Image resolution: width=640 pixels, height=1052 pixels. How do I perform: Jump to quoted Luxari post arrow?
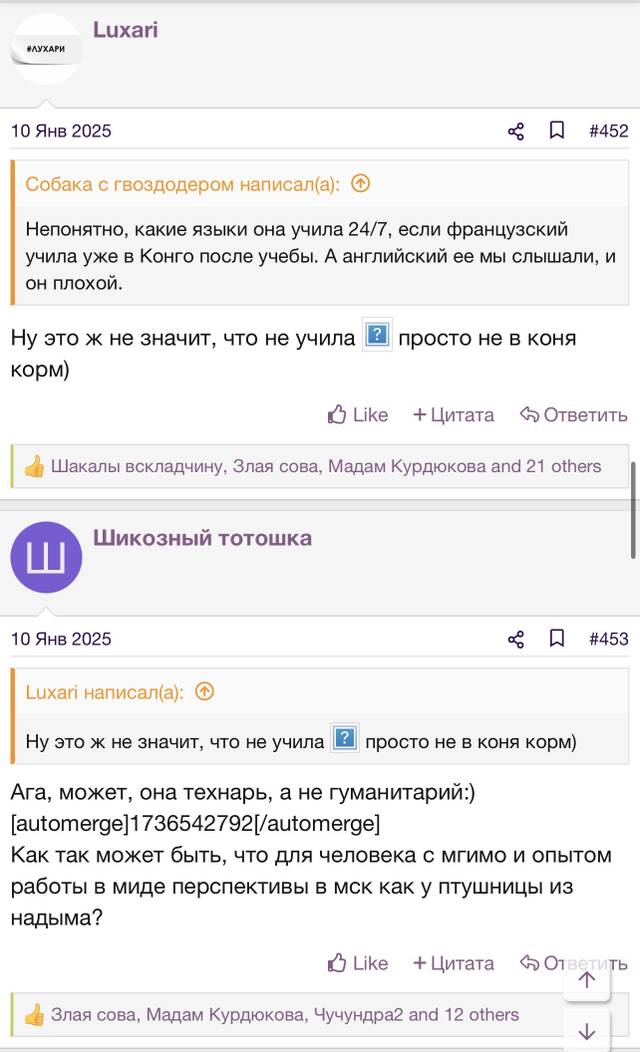(x=205, y=691)
